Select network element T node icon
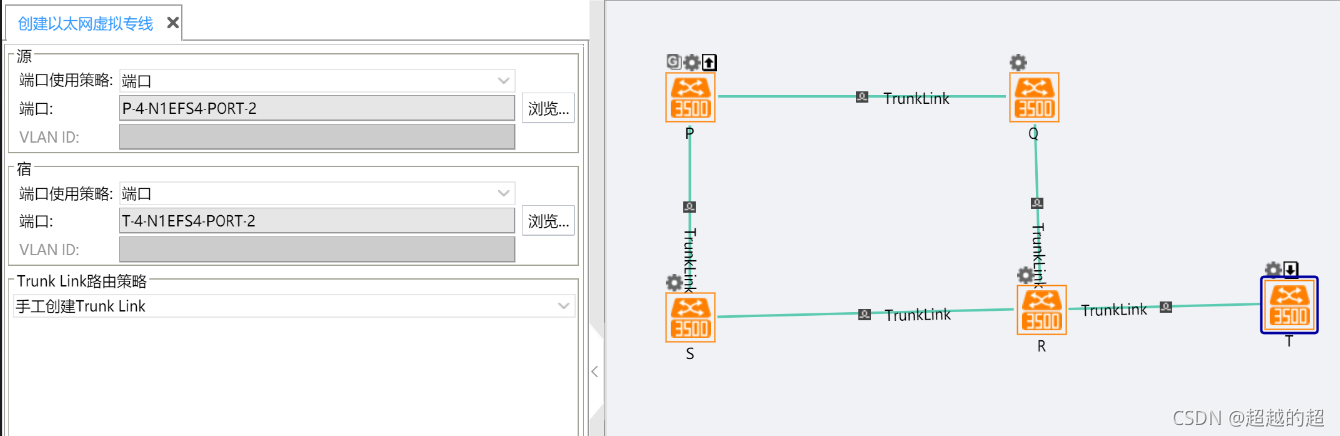This screenshot has width=1340, height=436. point(1289,305)
